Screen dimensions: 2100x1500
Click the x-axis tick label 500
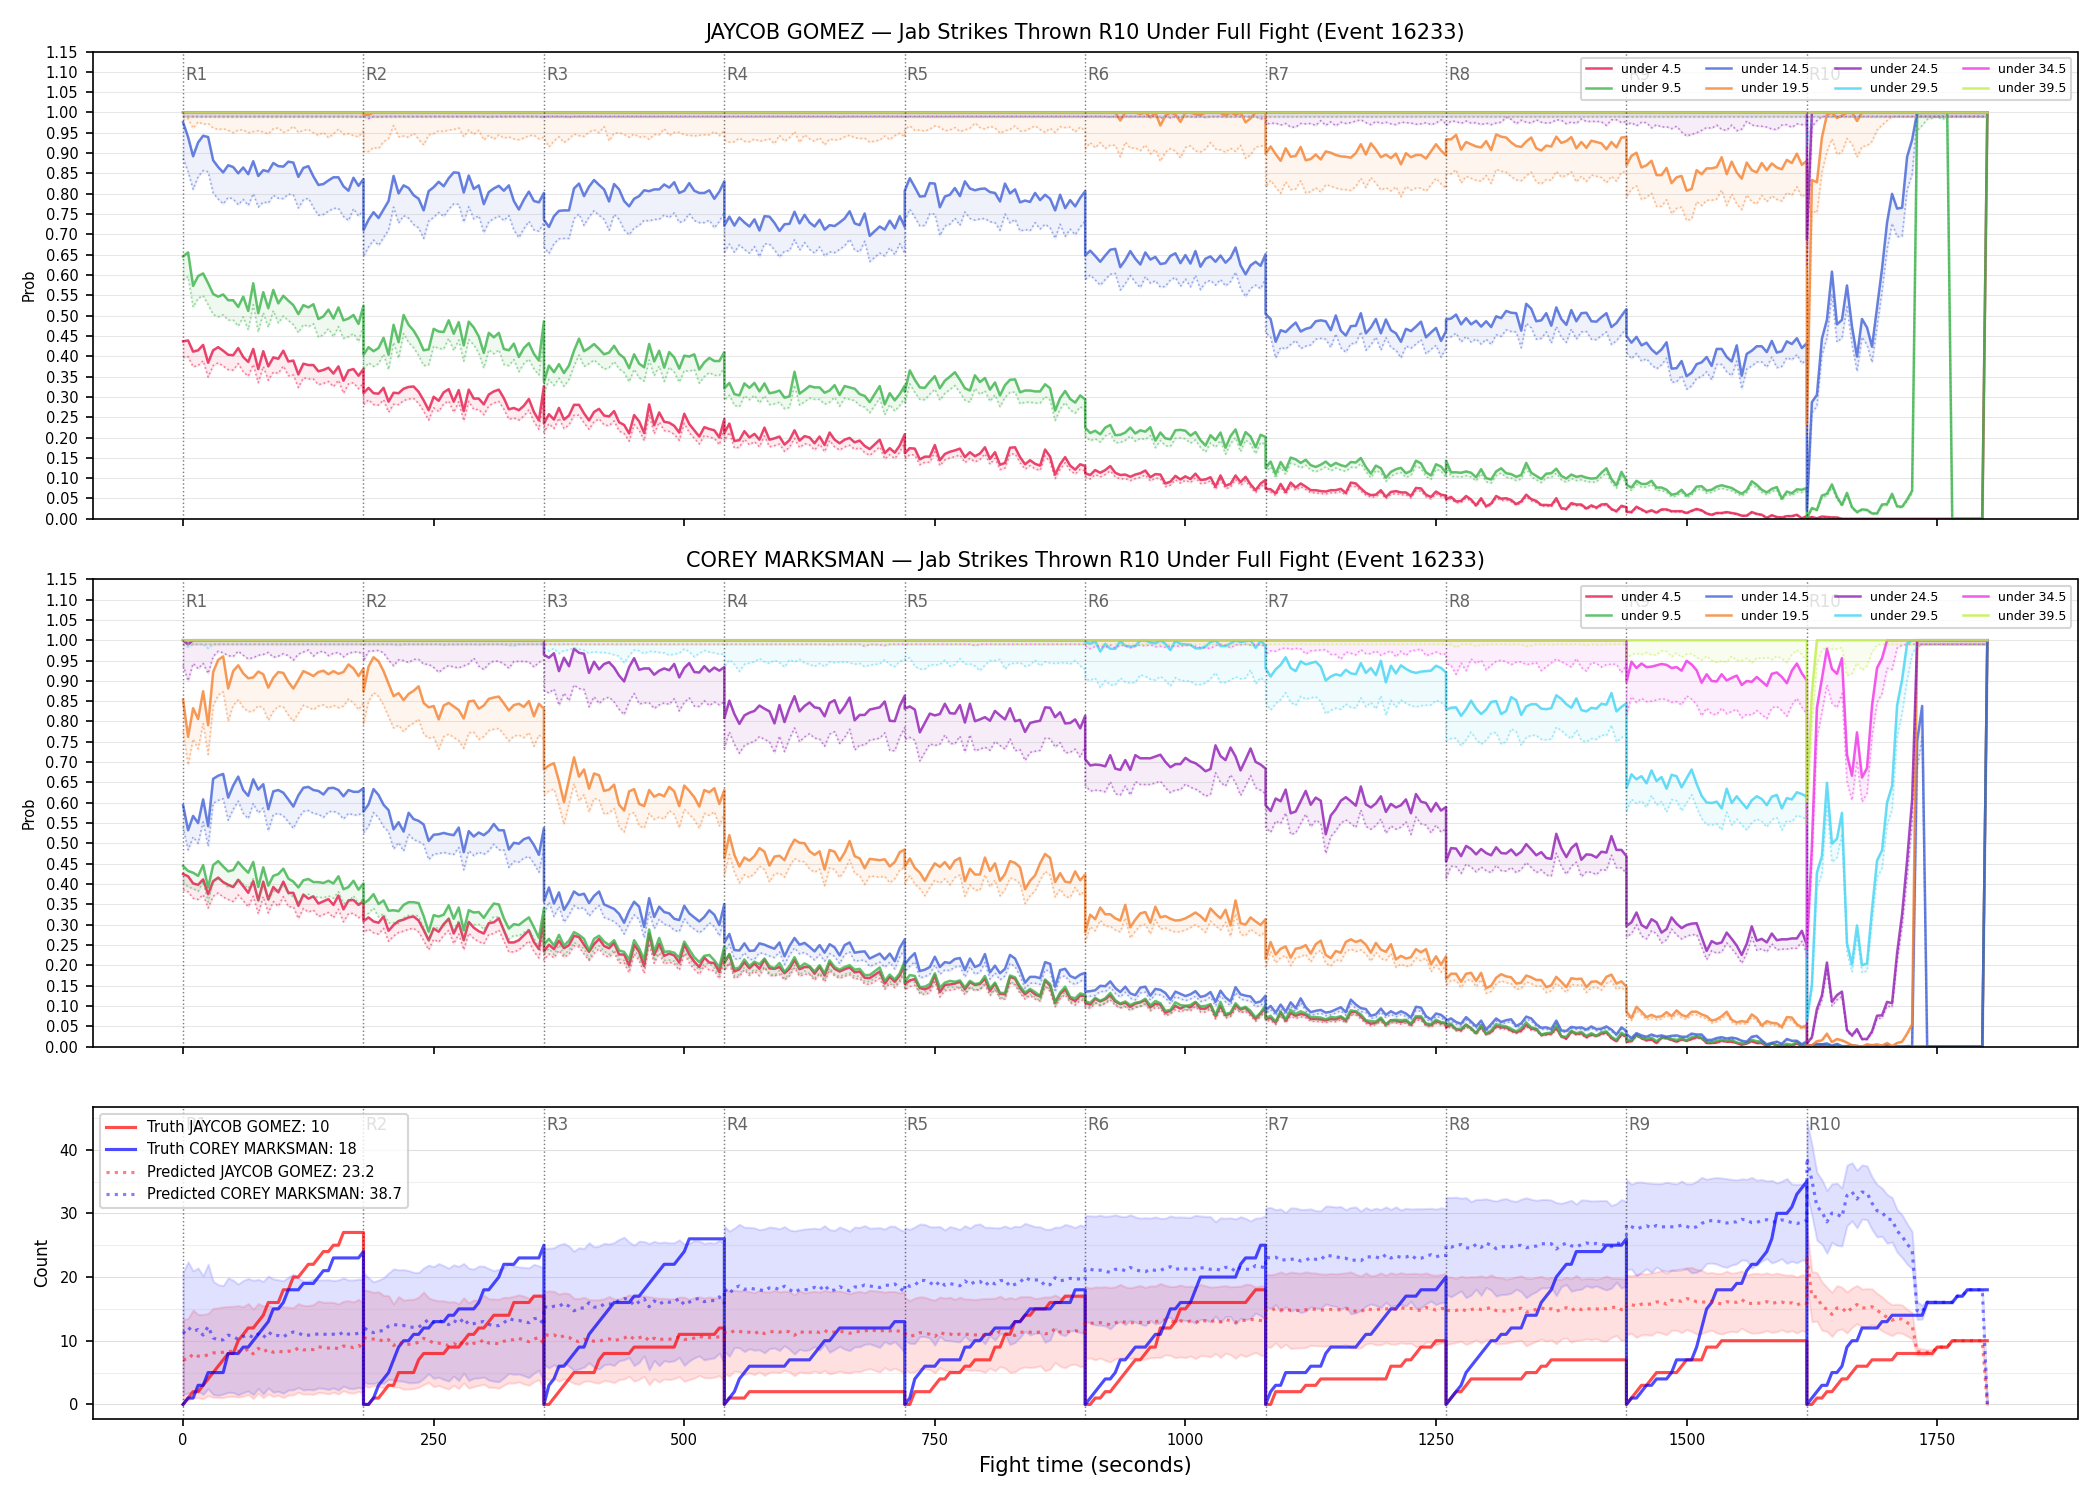click(x=684, y=1439)
